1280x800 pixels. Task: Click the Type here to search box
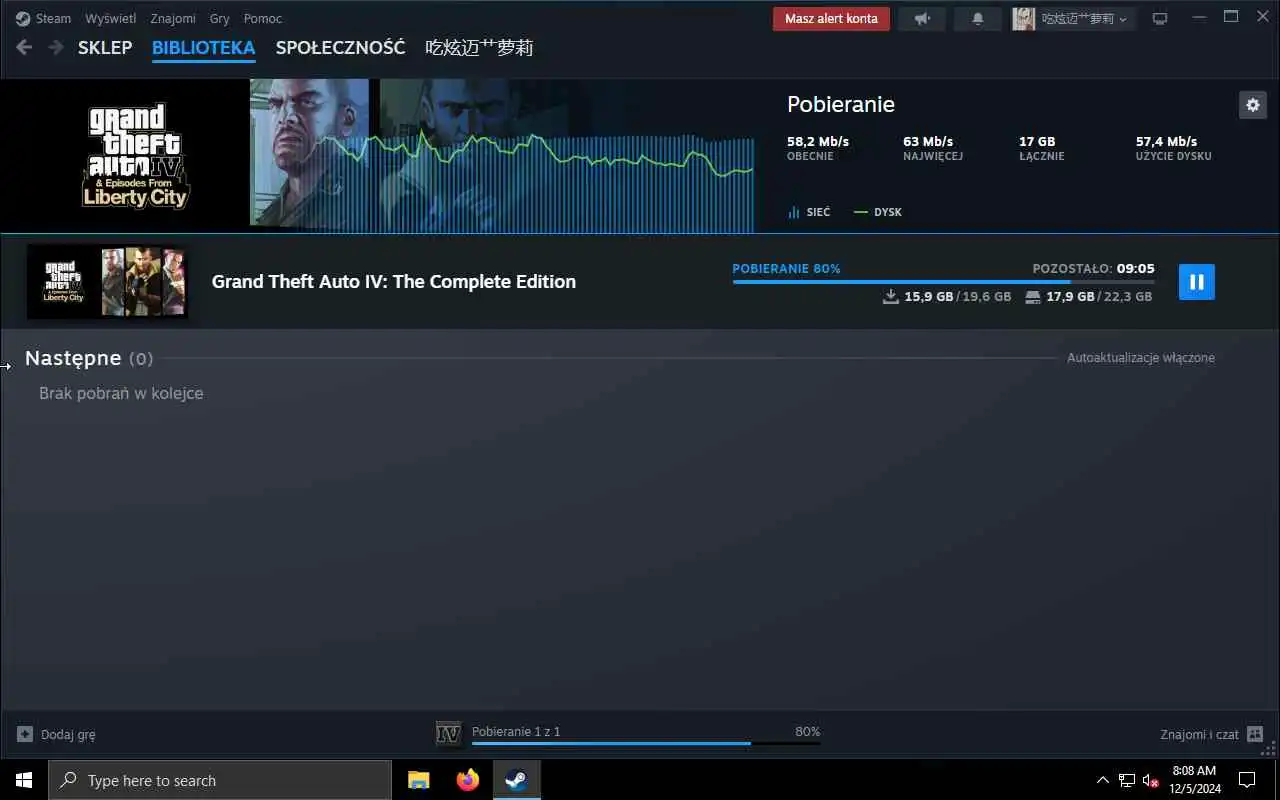tap(220, 780)
